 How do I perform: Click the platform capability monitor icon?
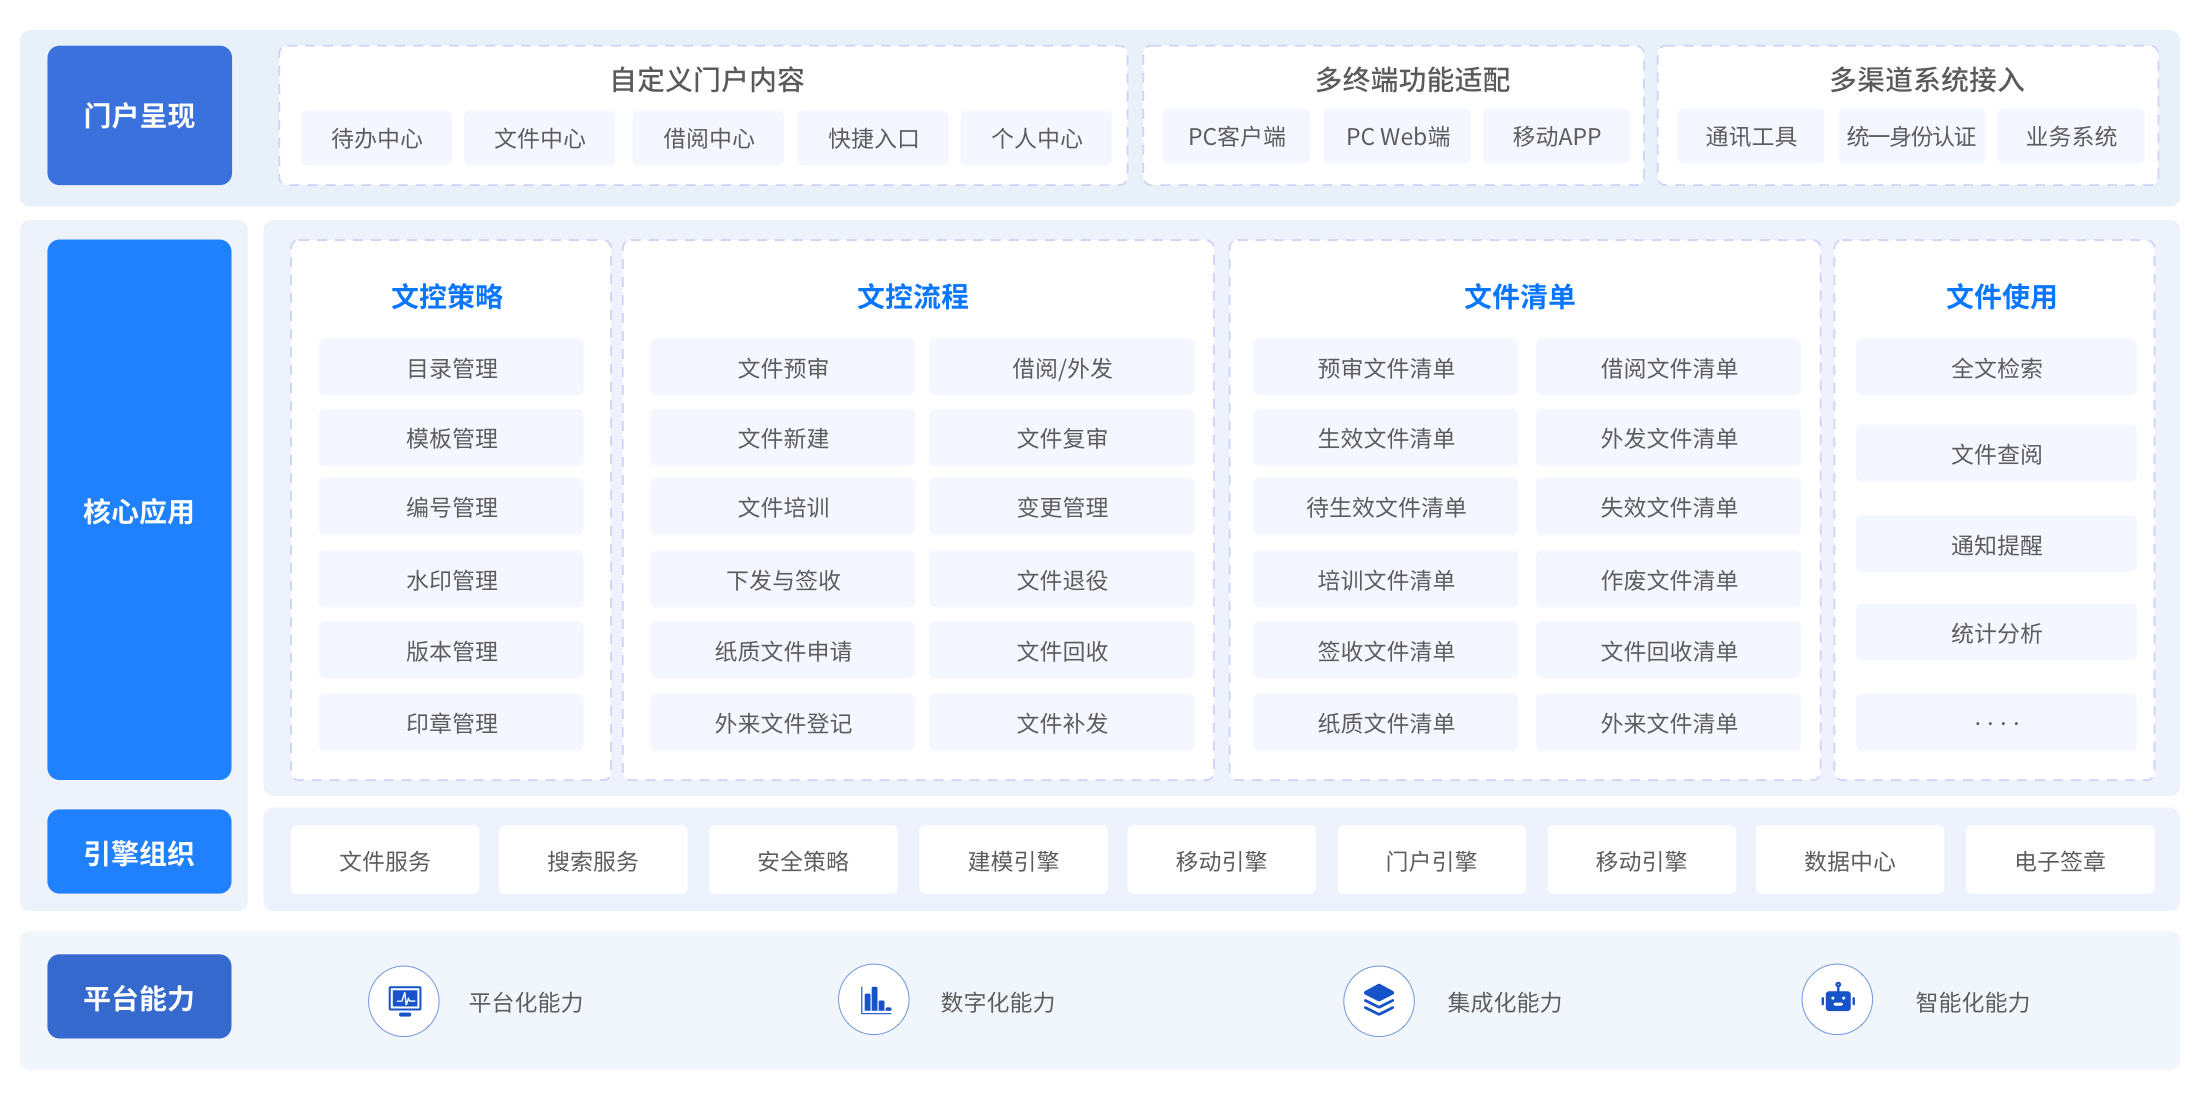pyautogui.click(x=404, y=1000)
